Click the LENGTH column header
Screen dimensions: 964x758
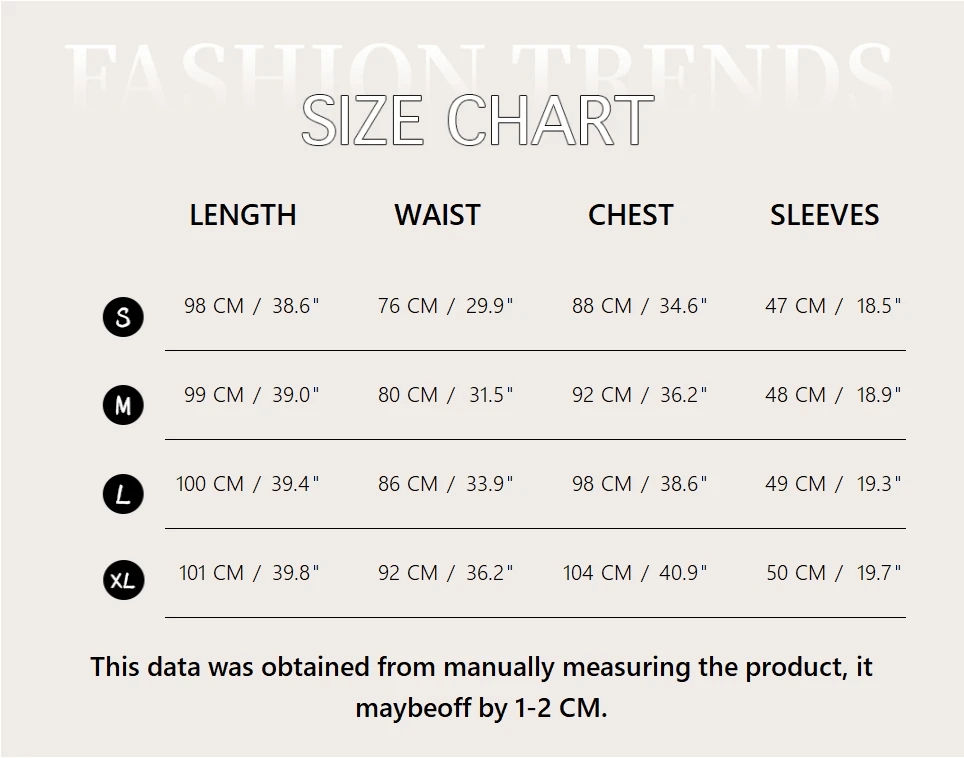click(243, 215)
